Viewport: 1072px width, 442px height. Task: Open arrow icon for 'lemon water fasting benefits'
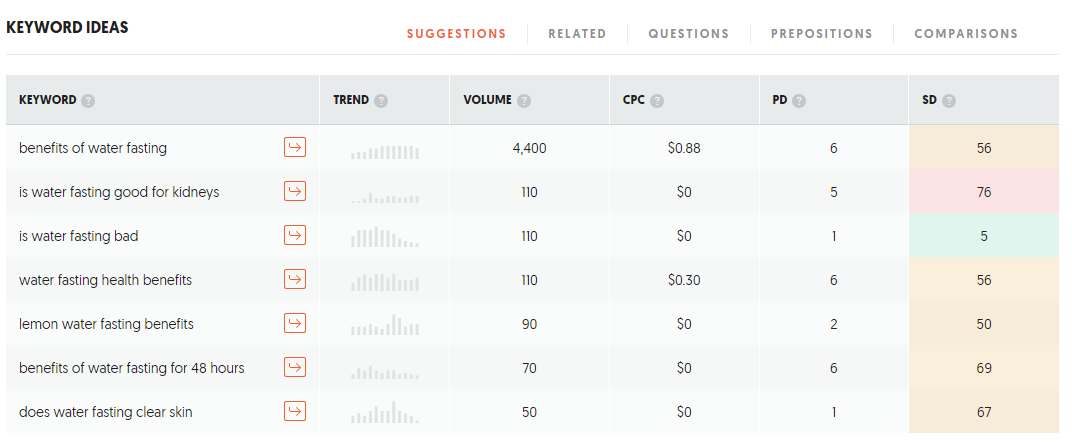(295, 323)
